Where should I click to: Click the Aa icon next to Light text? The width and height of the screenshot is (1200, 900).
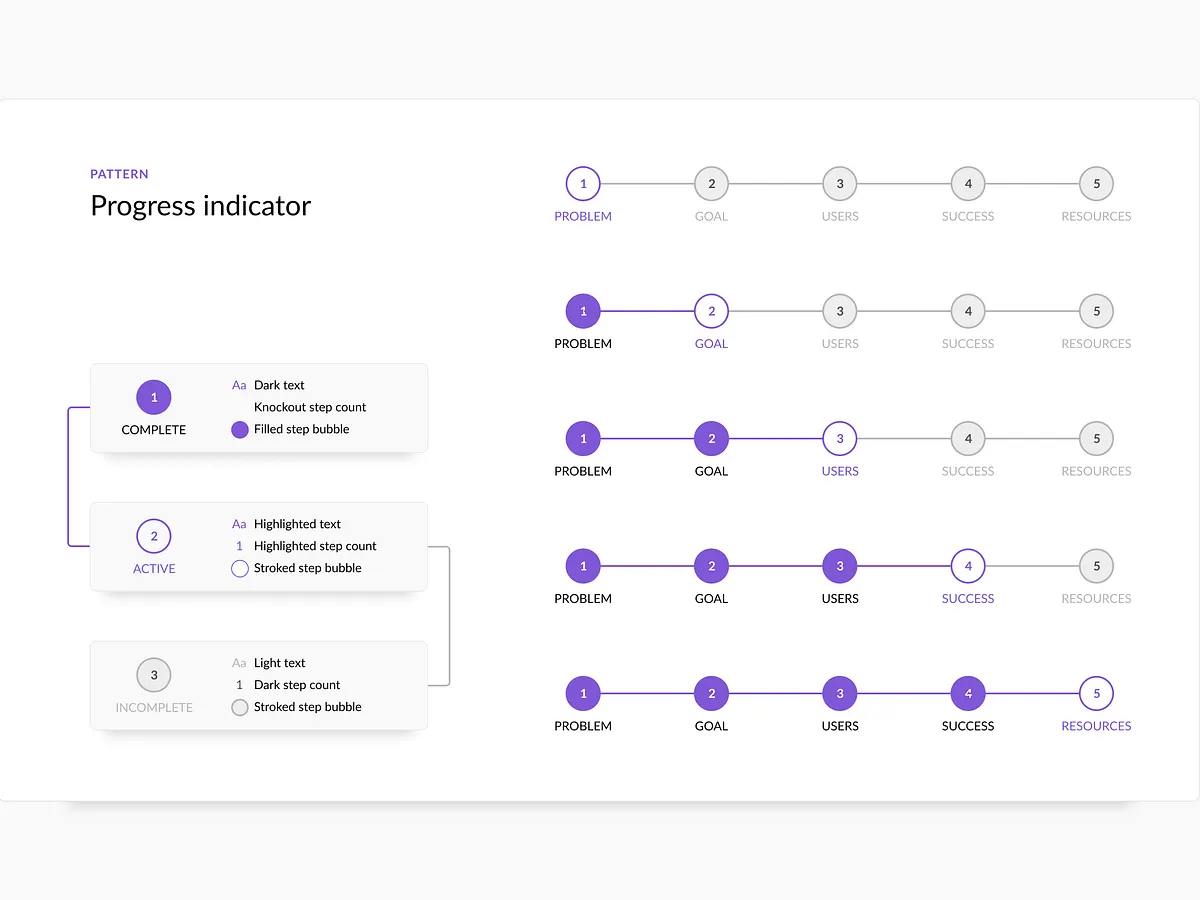(x=239, y=662)
